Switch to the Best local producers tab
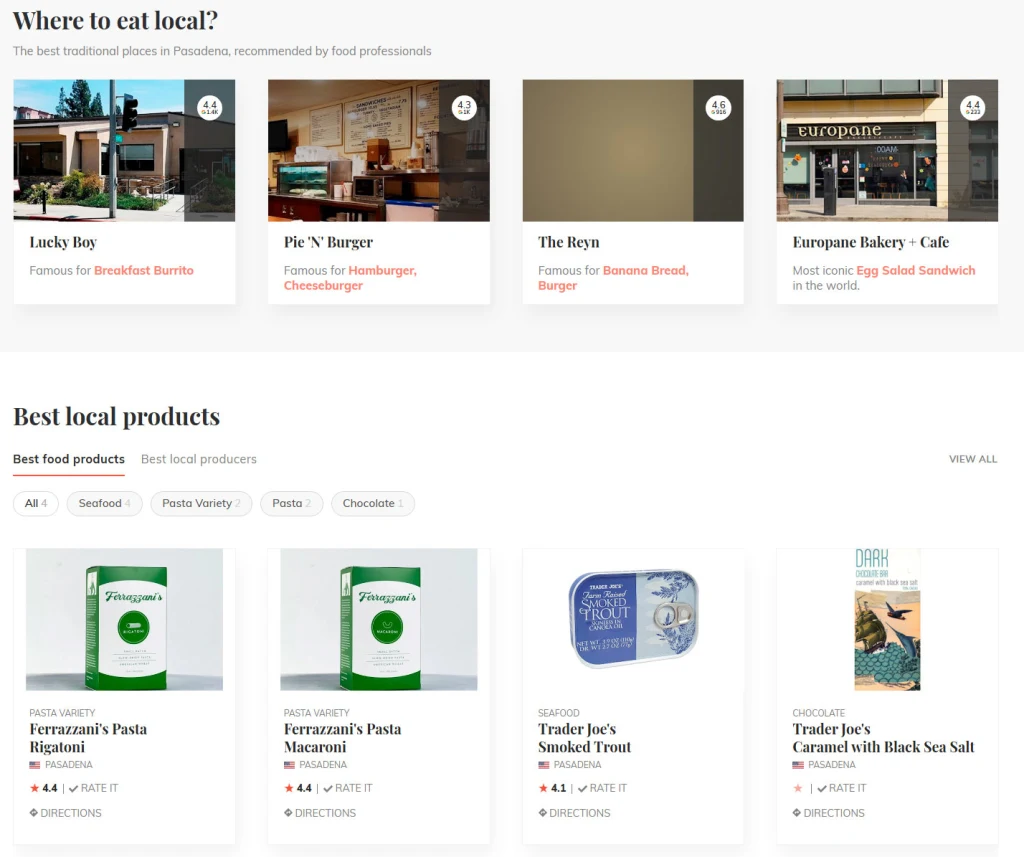1024x857 pixels. point(199,459)
